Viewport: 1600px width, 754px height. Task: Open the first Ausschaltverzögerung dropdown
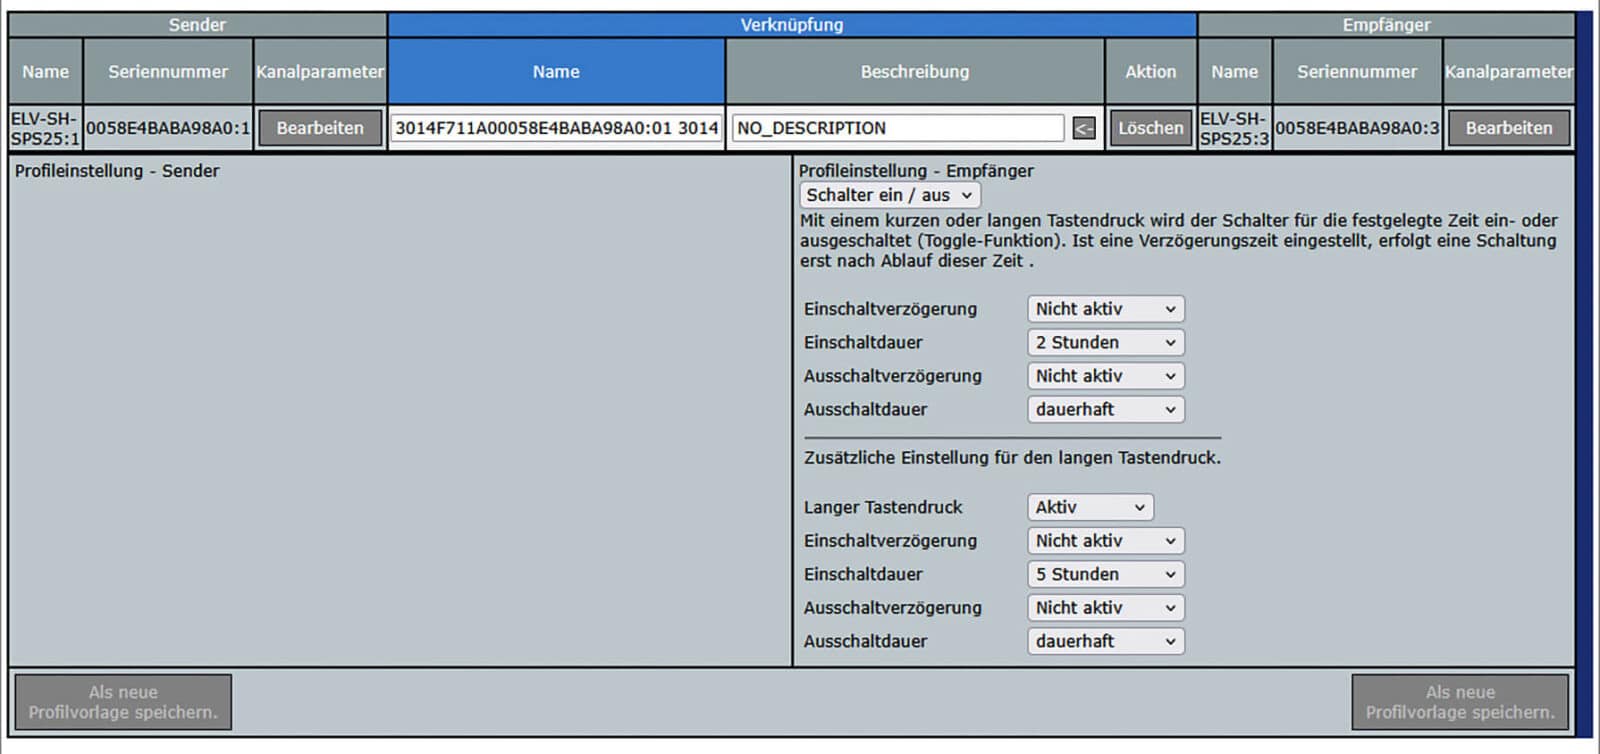coord(1105,376)
